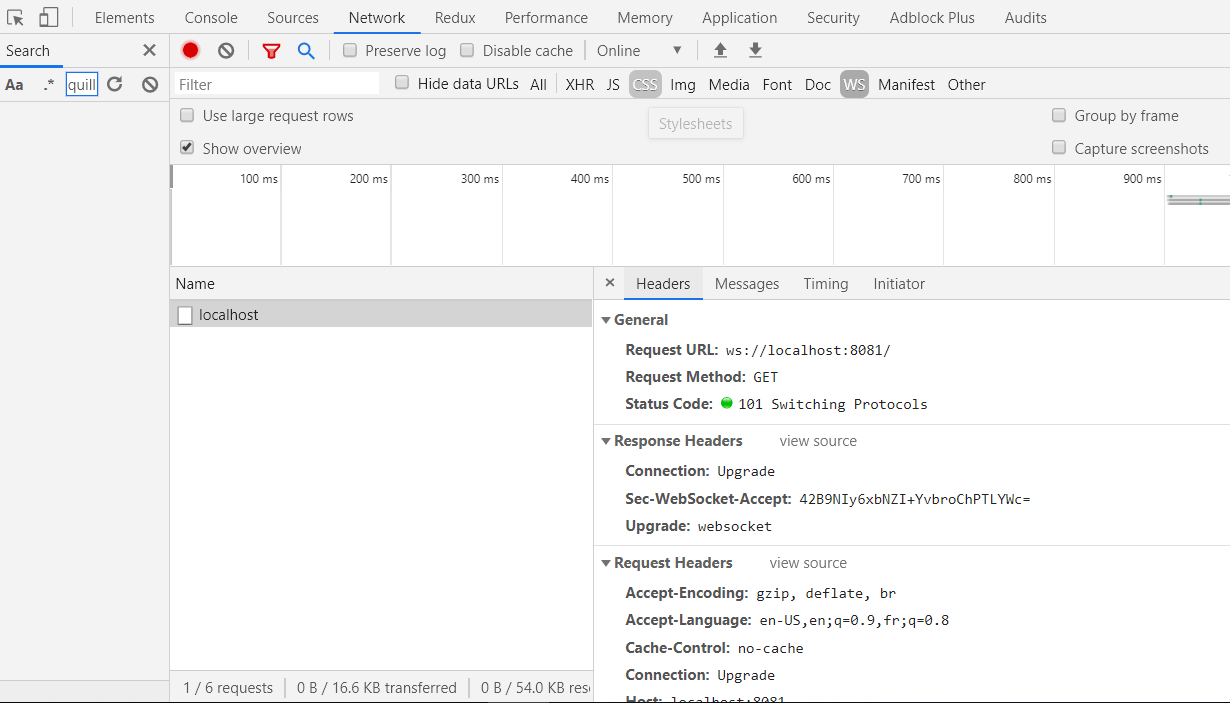The height and width of the screenshot is (703, 1230).
Task: Import HAR file with upload arrow
Action: (x=720, y=50)
